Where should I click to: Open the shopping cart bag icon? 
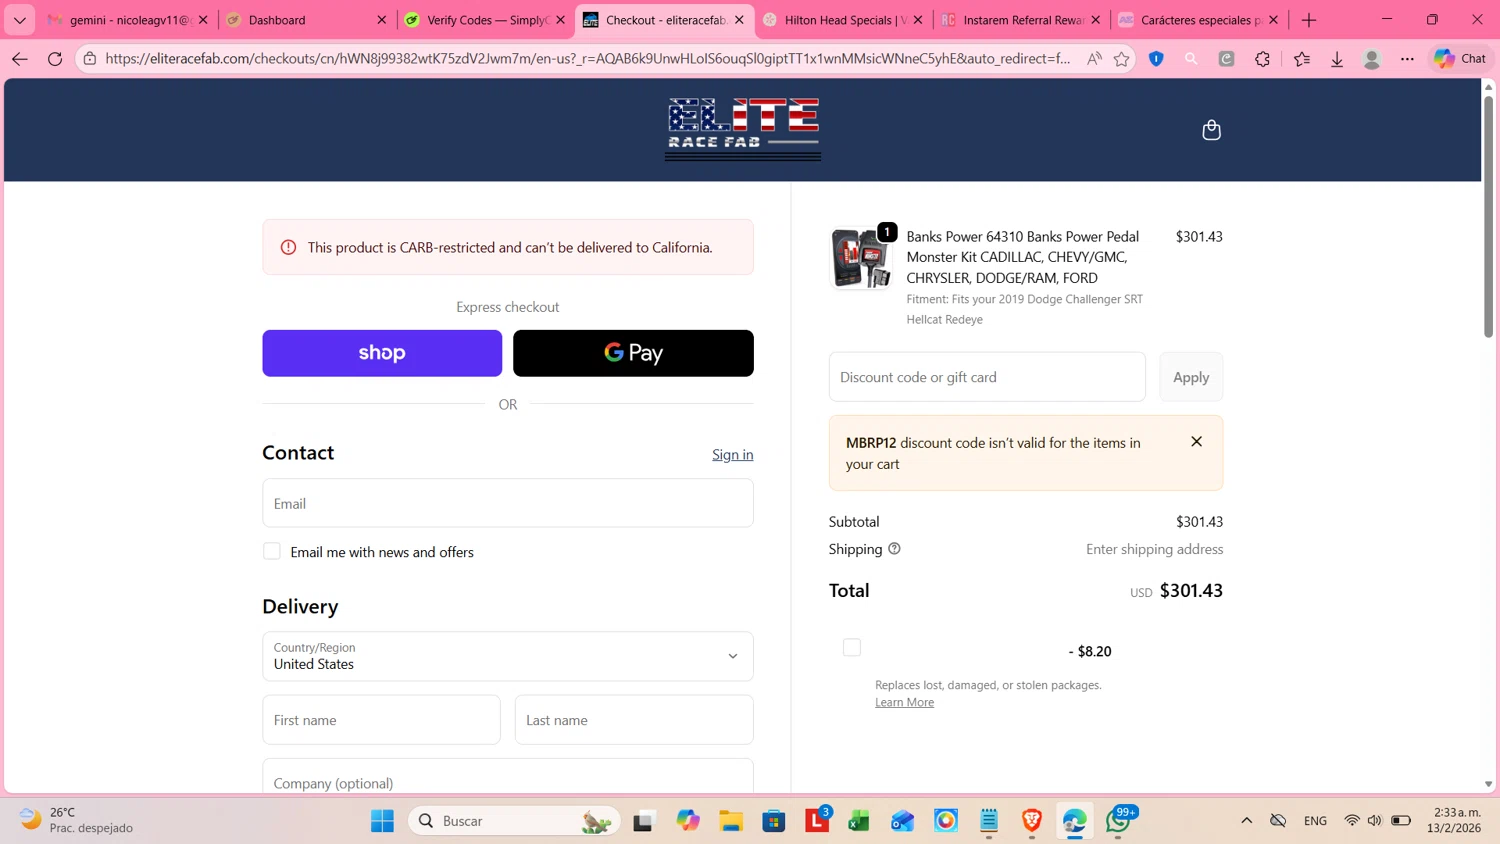click(x=1211, y=130)
